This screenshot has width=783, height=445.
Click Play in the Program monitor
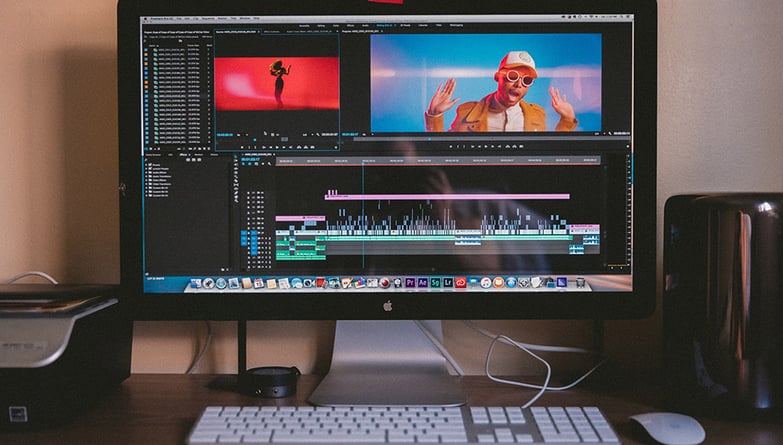pyautogui.click(x=486, y=146)
